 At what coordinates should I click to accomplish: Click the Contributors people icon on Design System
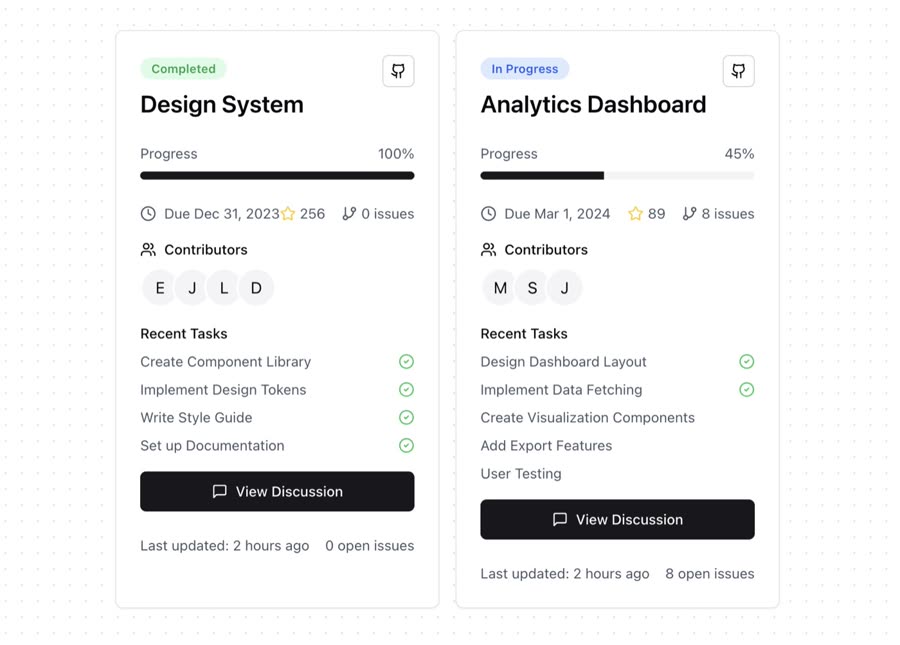tap(148, 250)
